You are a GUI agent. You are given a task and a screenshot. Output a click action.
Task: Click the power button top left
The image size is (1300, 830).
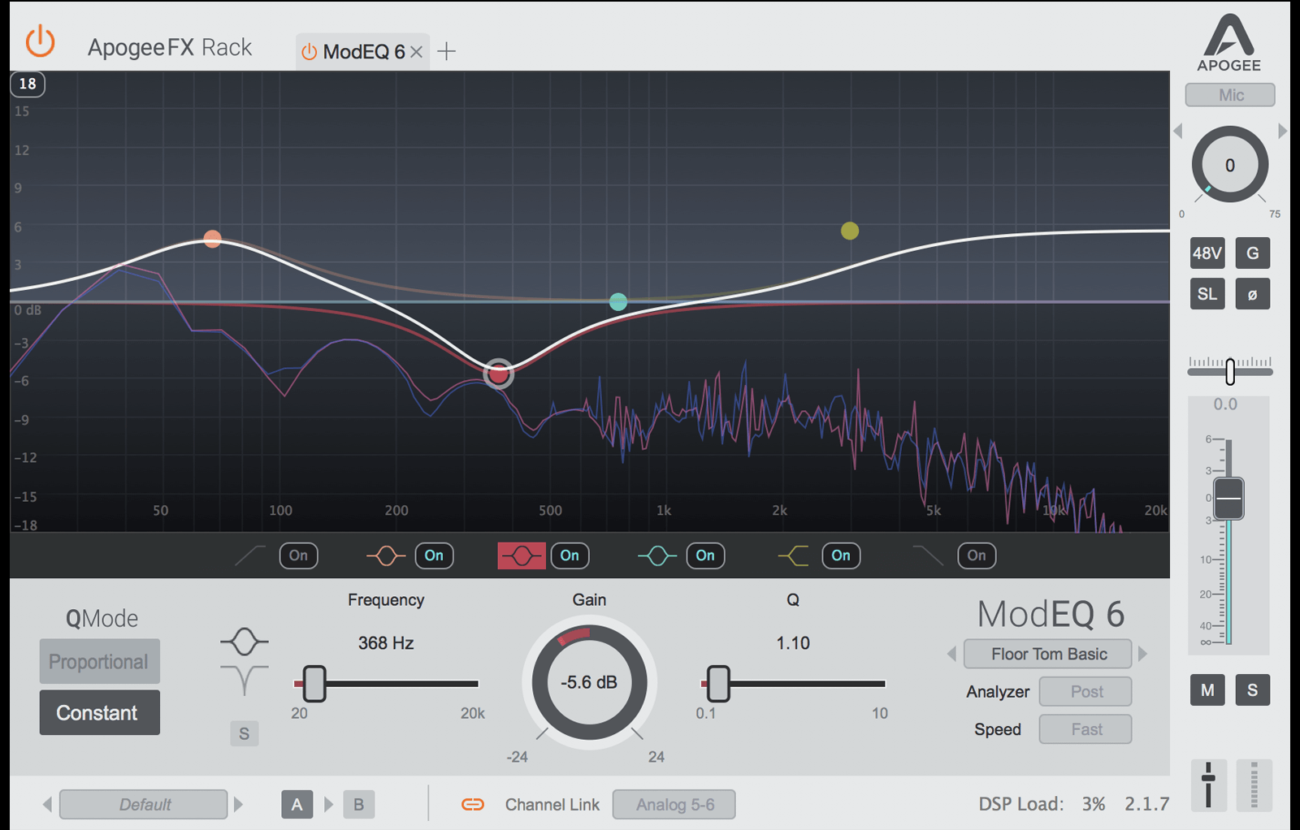40,43
